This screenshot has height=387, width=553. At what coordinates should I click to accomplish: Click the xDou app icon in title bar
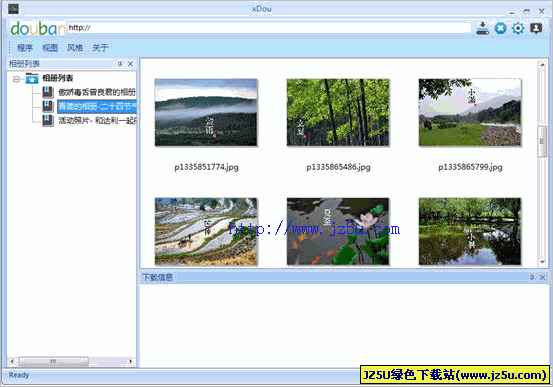click(13, 9)
